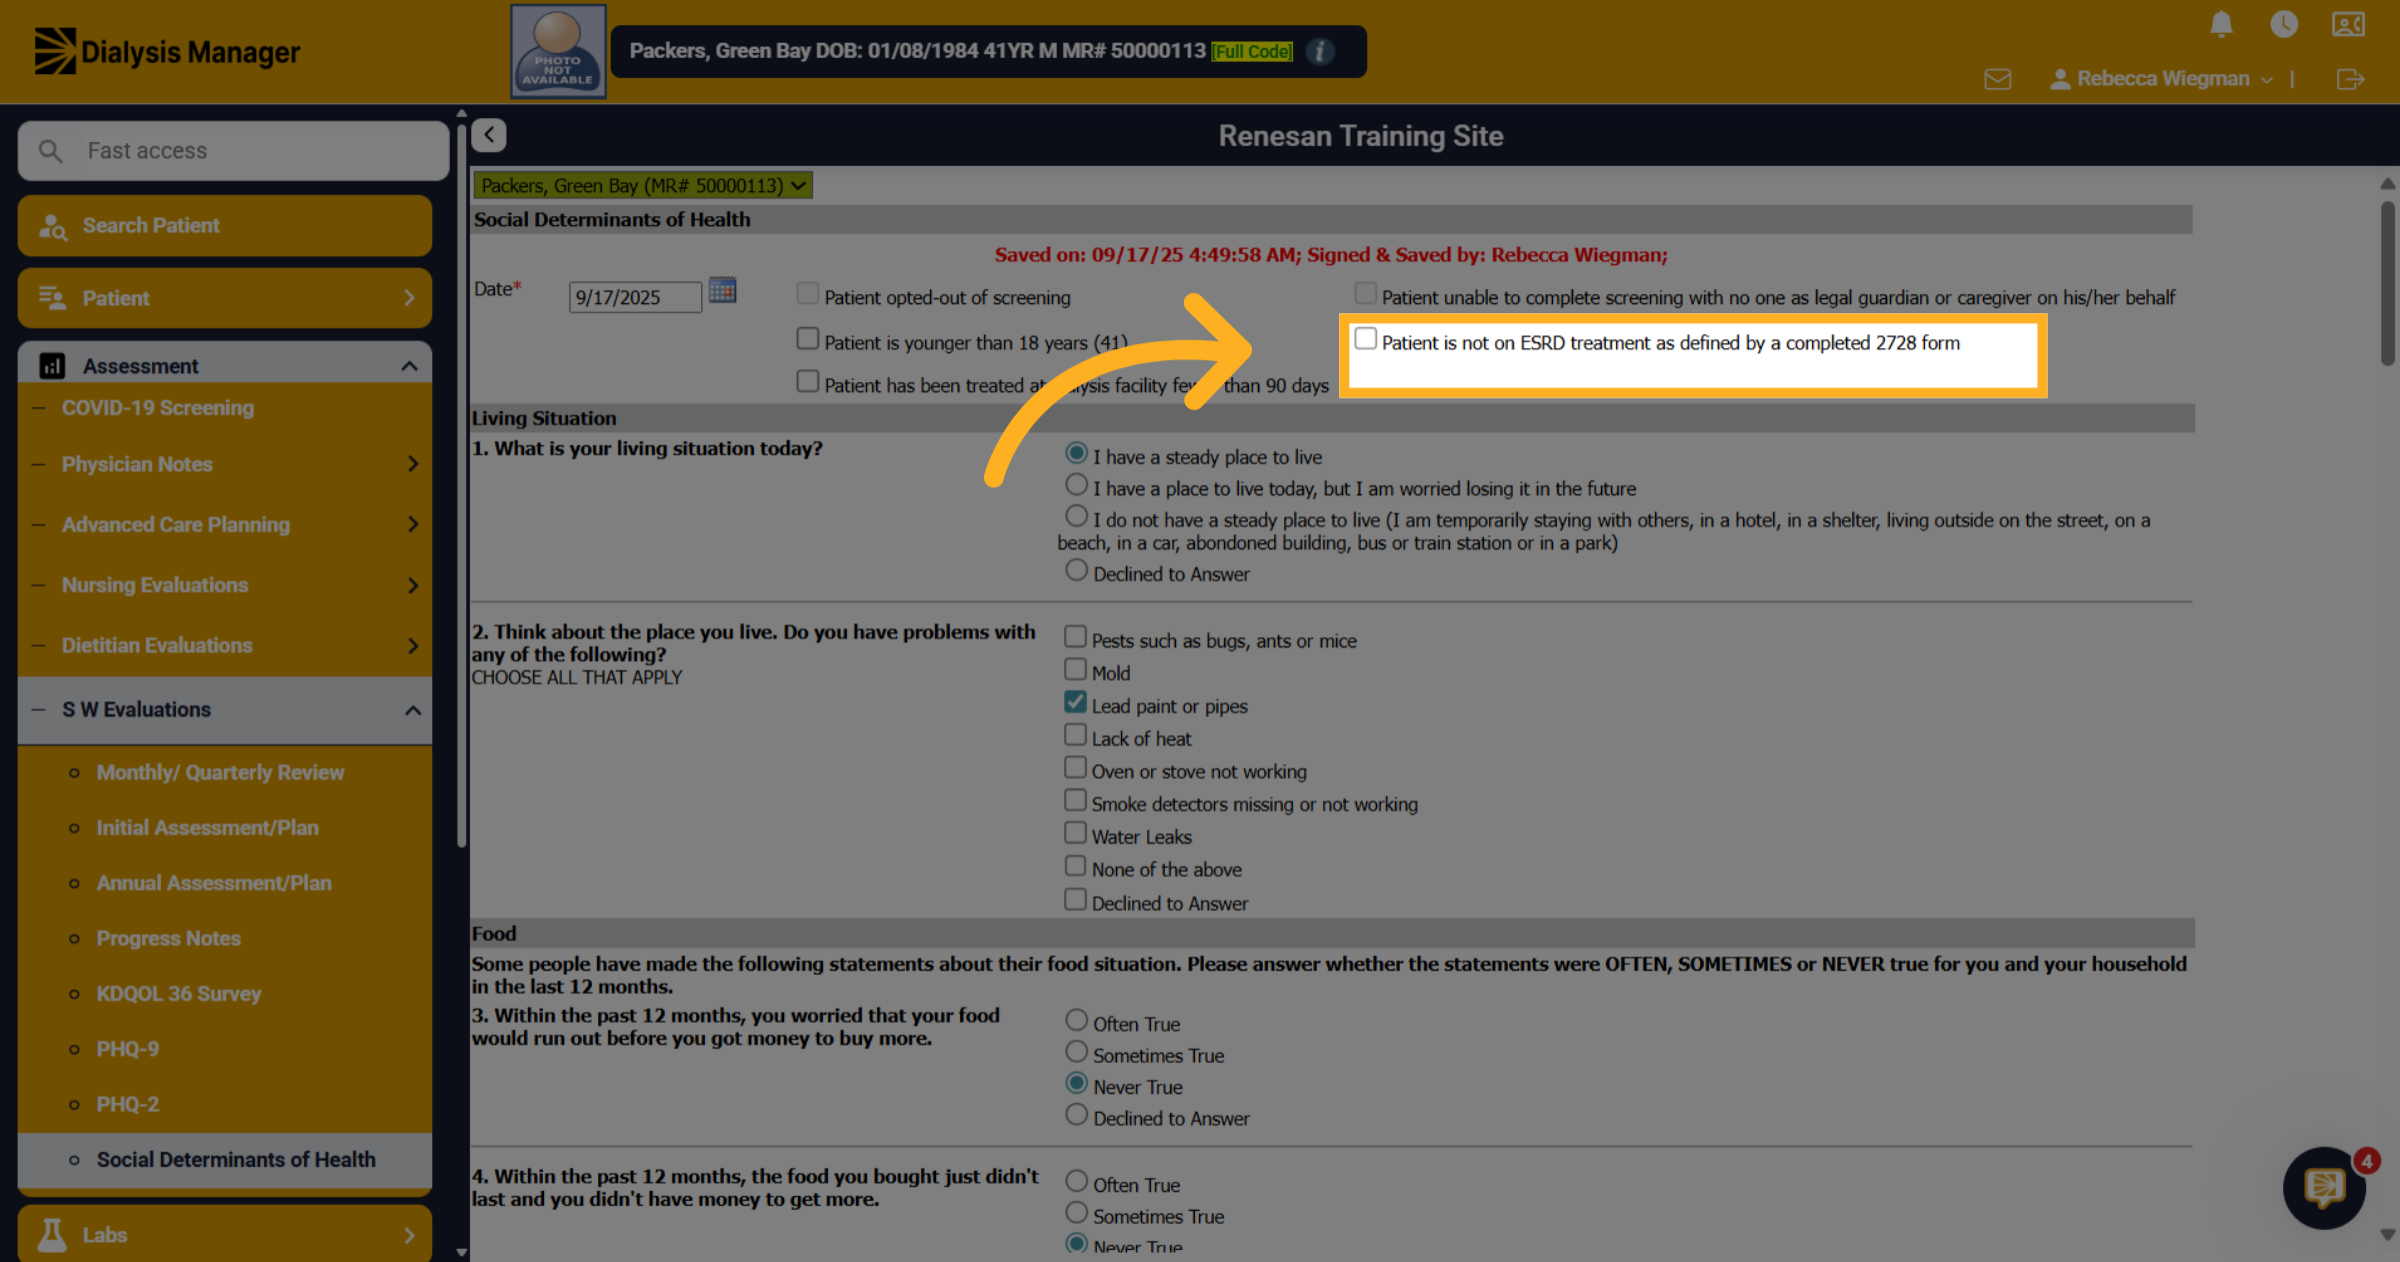The width and height of the screenshot is (2400, 1262).
Task: Click the Search Patient button
Action: (x=225, y=226)
